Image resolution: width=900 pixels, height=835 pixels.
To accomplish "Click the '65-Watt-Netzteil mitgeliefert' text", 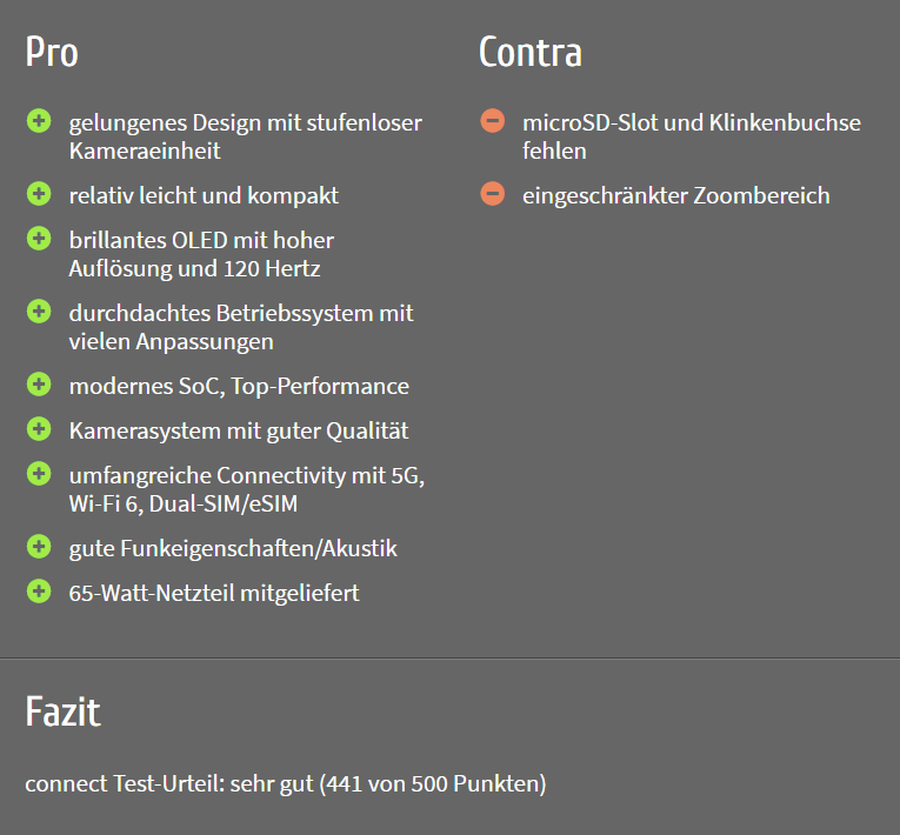I will point(214,593).
